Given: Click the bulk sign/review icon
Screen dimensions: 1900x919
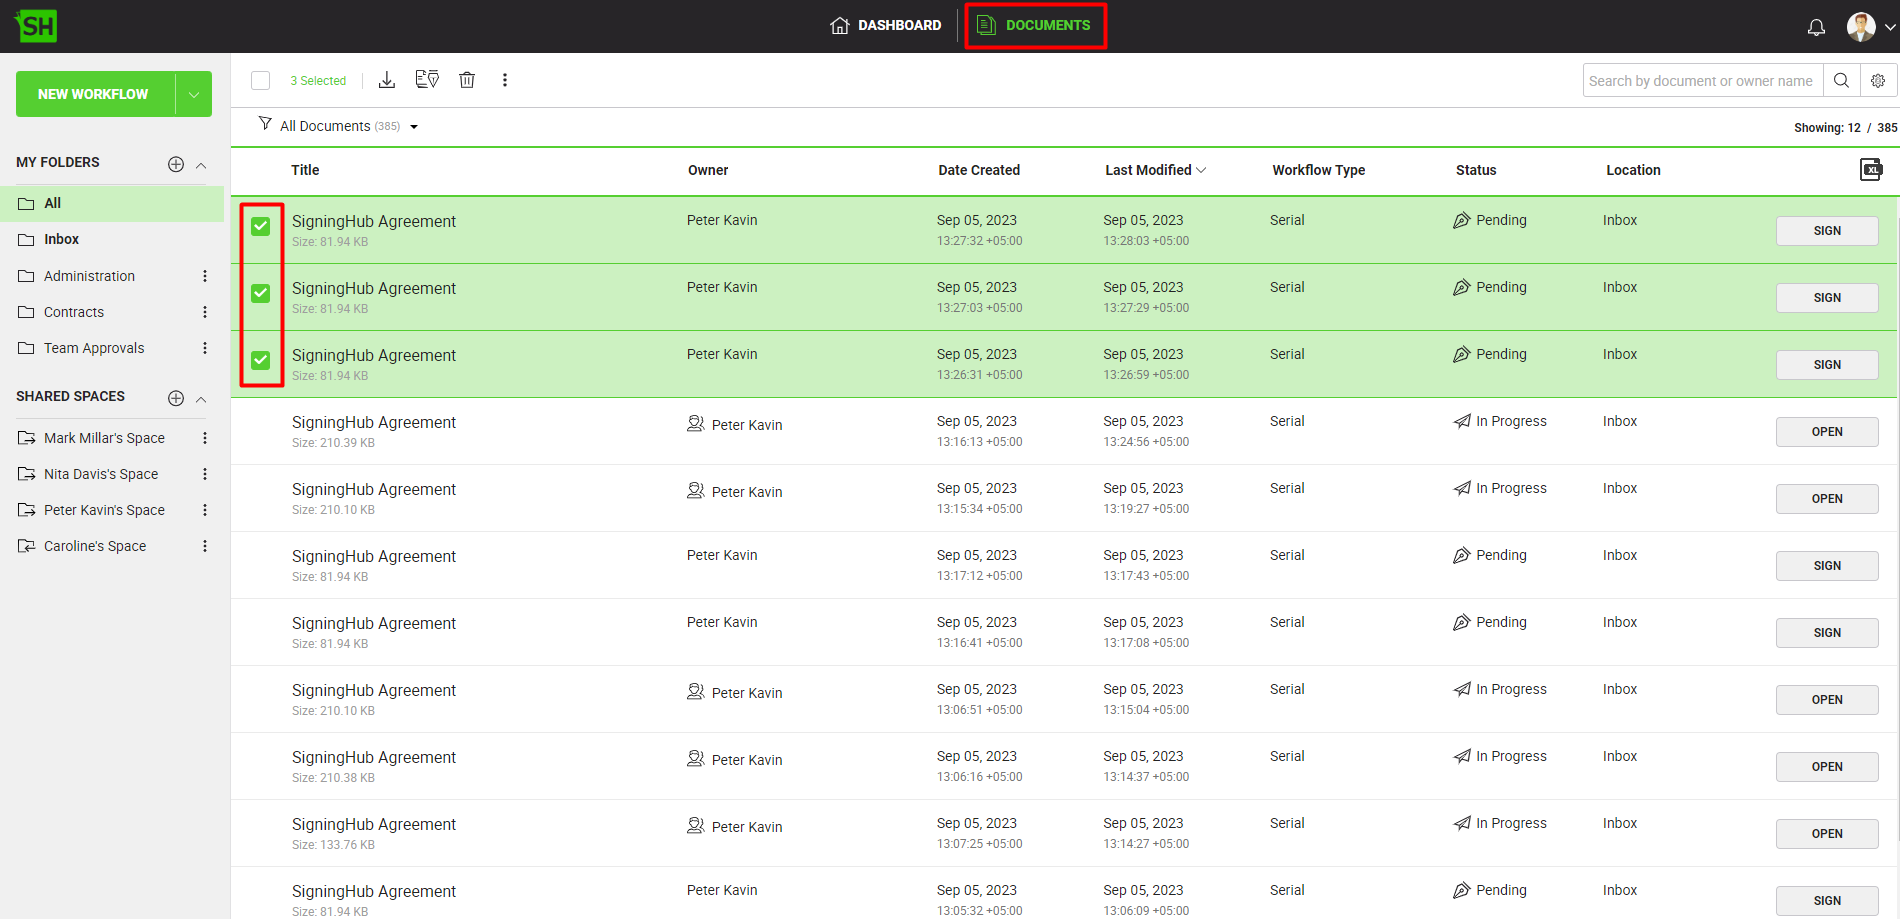Looking at the screenshot, I should (x=427, y=80).
